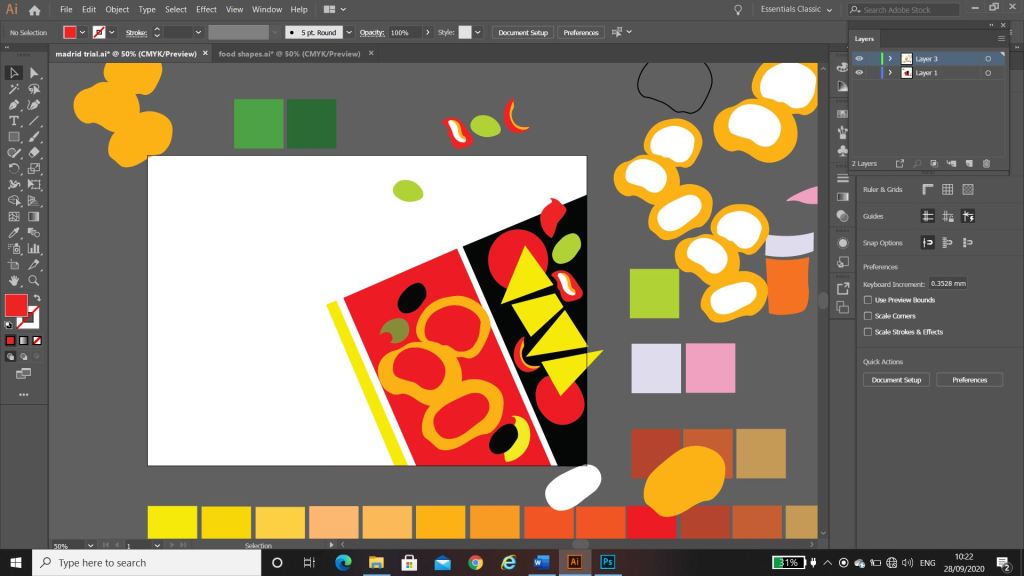This screenshot has width=1024, height=576.
Task: Activate the Zoom tool in toolbar
Action: [34, 281]
